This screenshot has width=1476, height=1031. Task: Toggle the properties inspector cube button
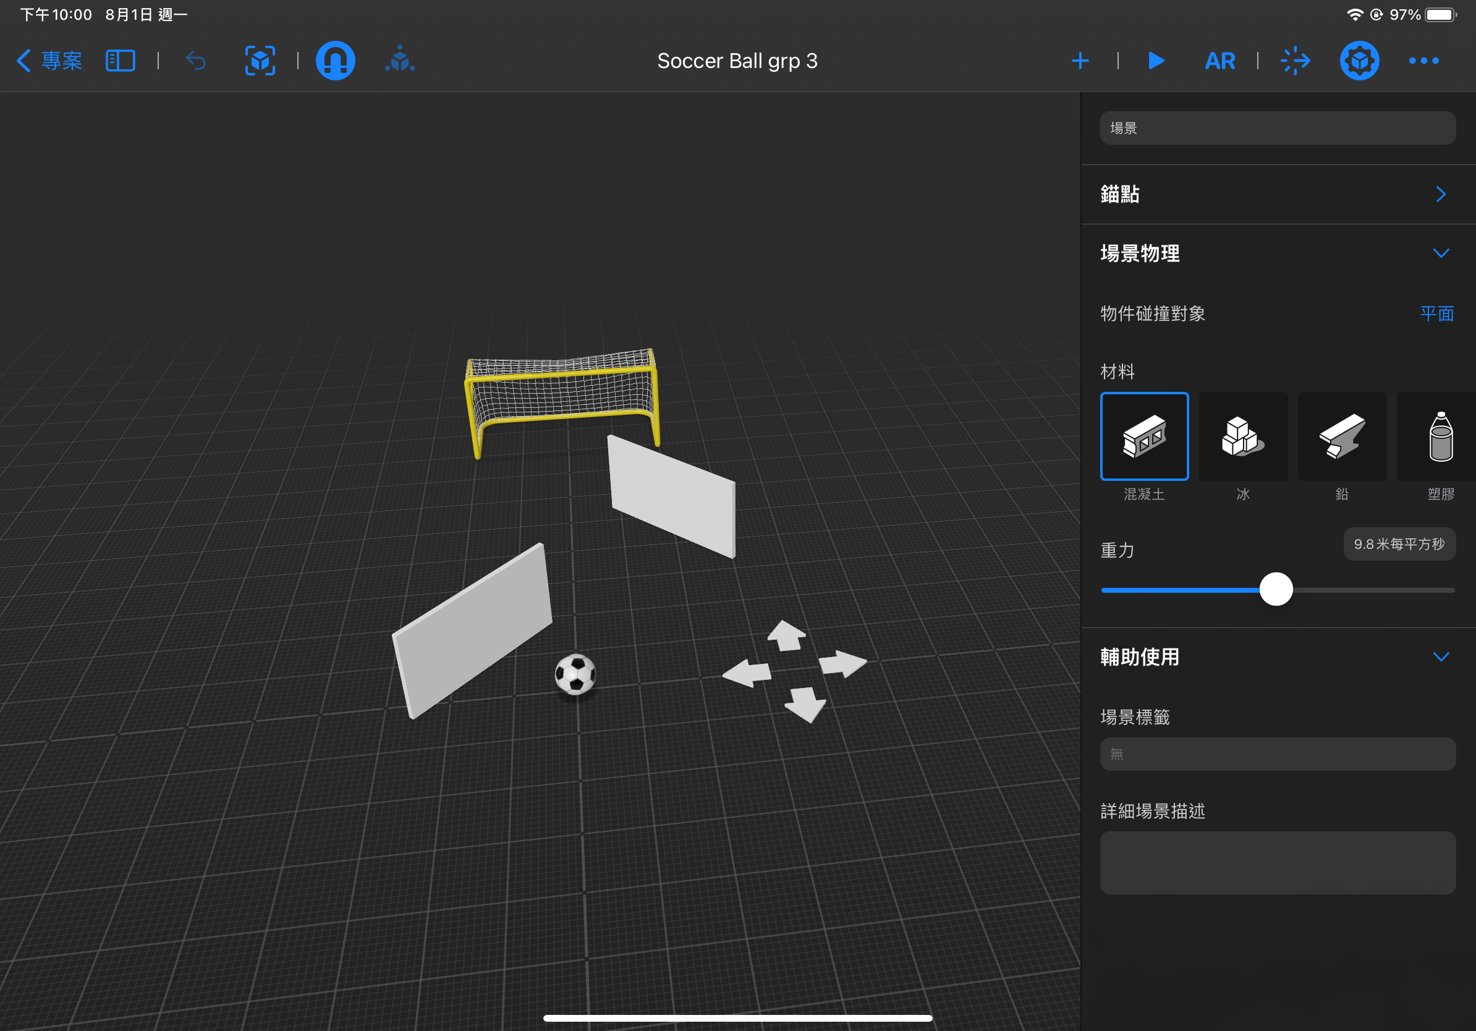tap(1359, 61)
